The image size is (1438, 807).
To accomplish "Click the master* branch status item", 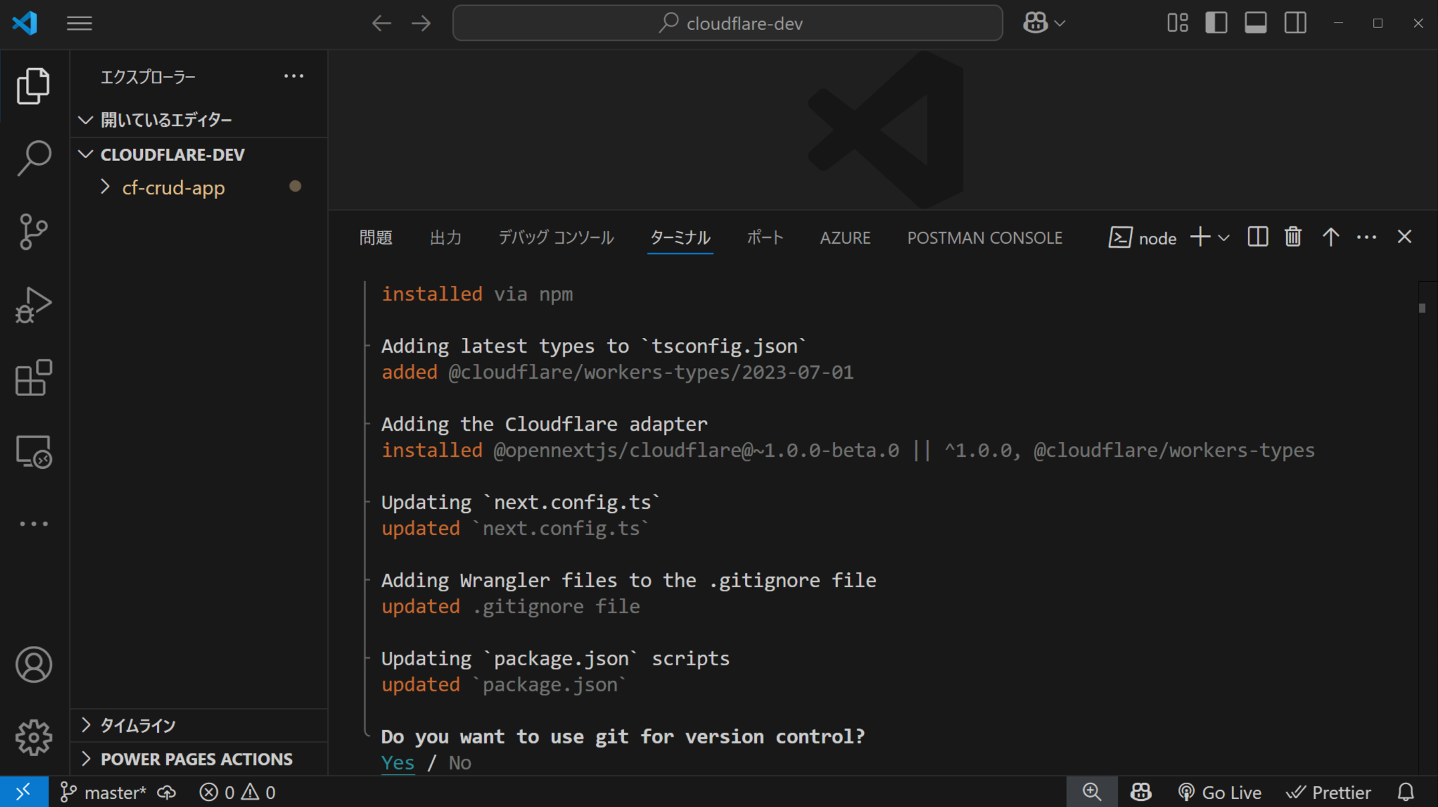I will (x=103, y=793).
